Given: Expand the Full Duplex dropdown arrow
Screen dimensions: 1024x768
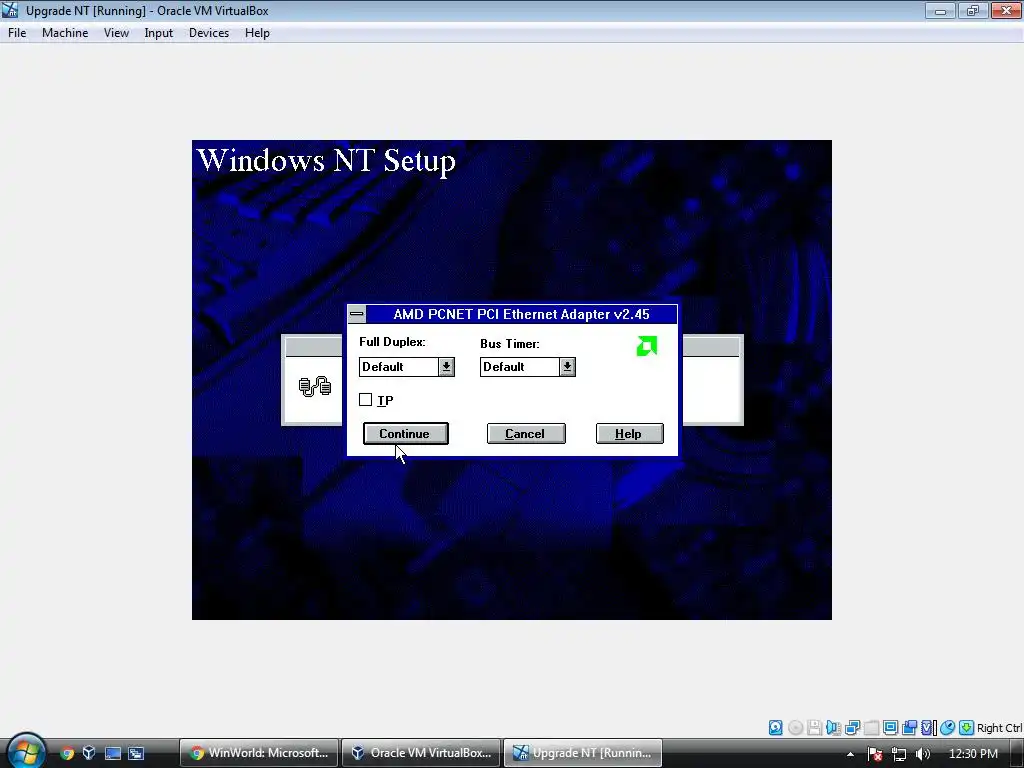Looking at the screenshot, I should (x=446, y=367).
